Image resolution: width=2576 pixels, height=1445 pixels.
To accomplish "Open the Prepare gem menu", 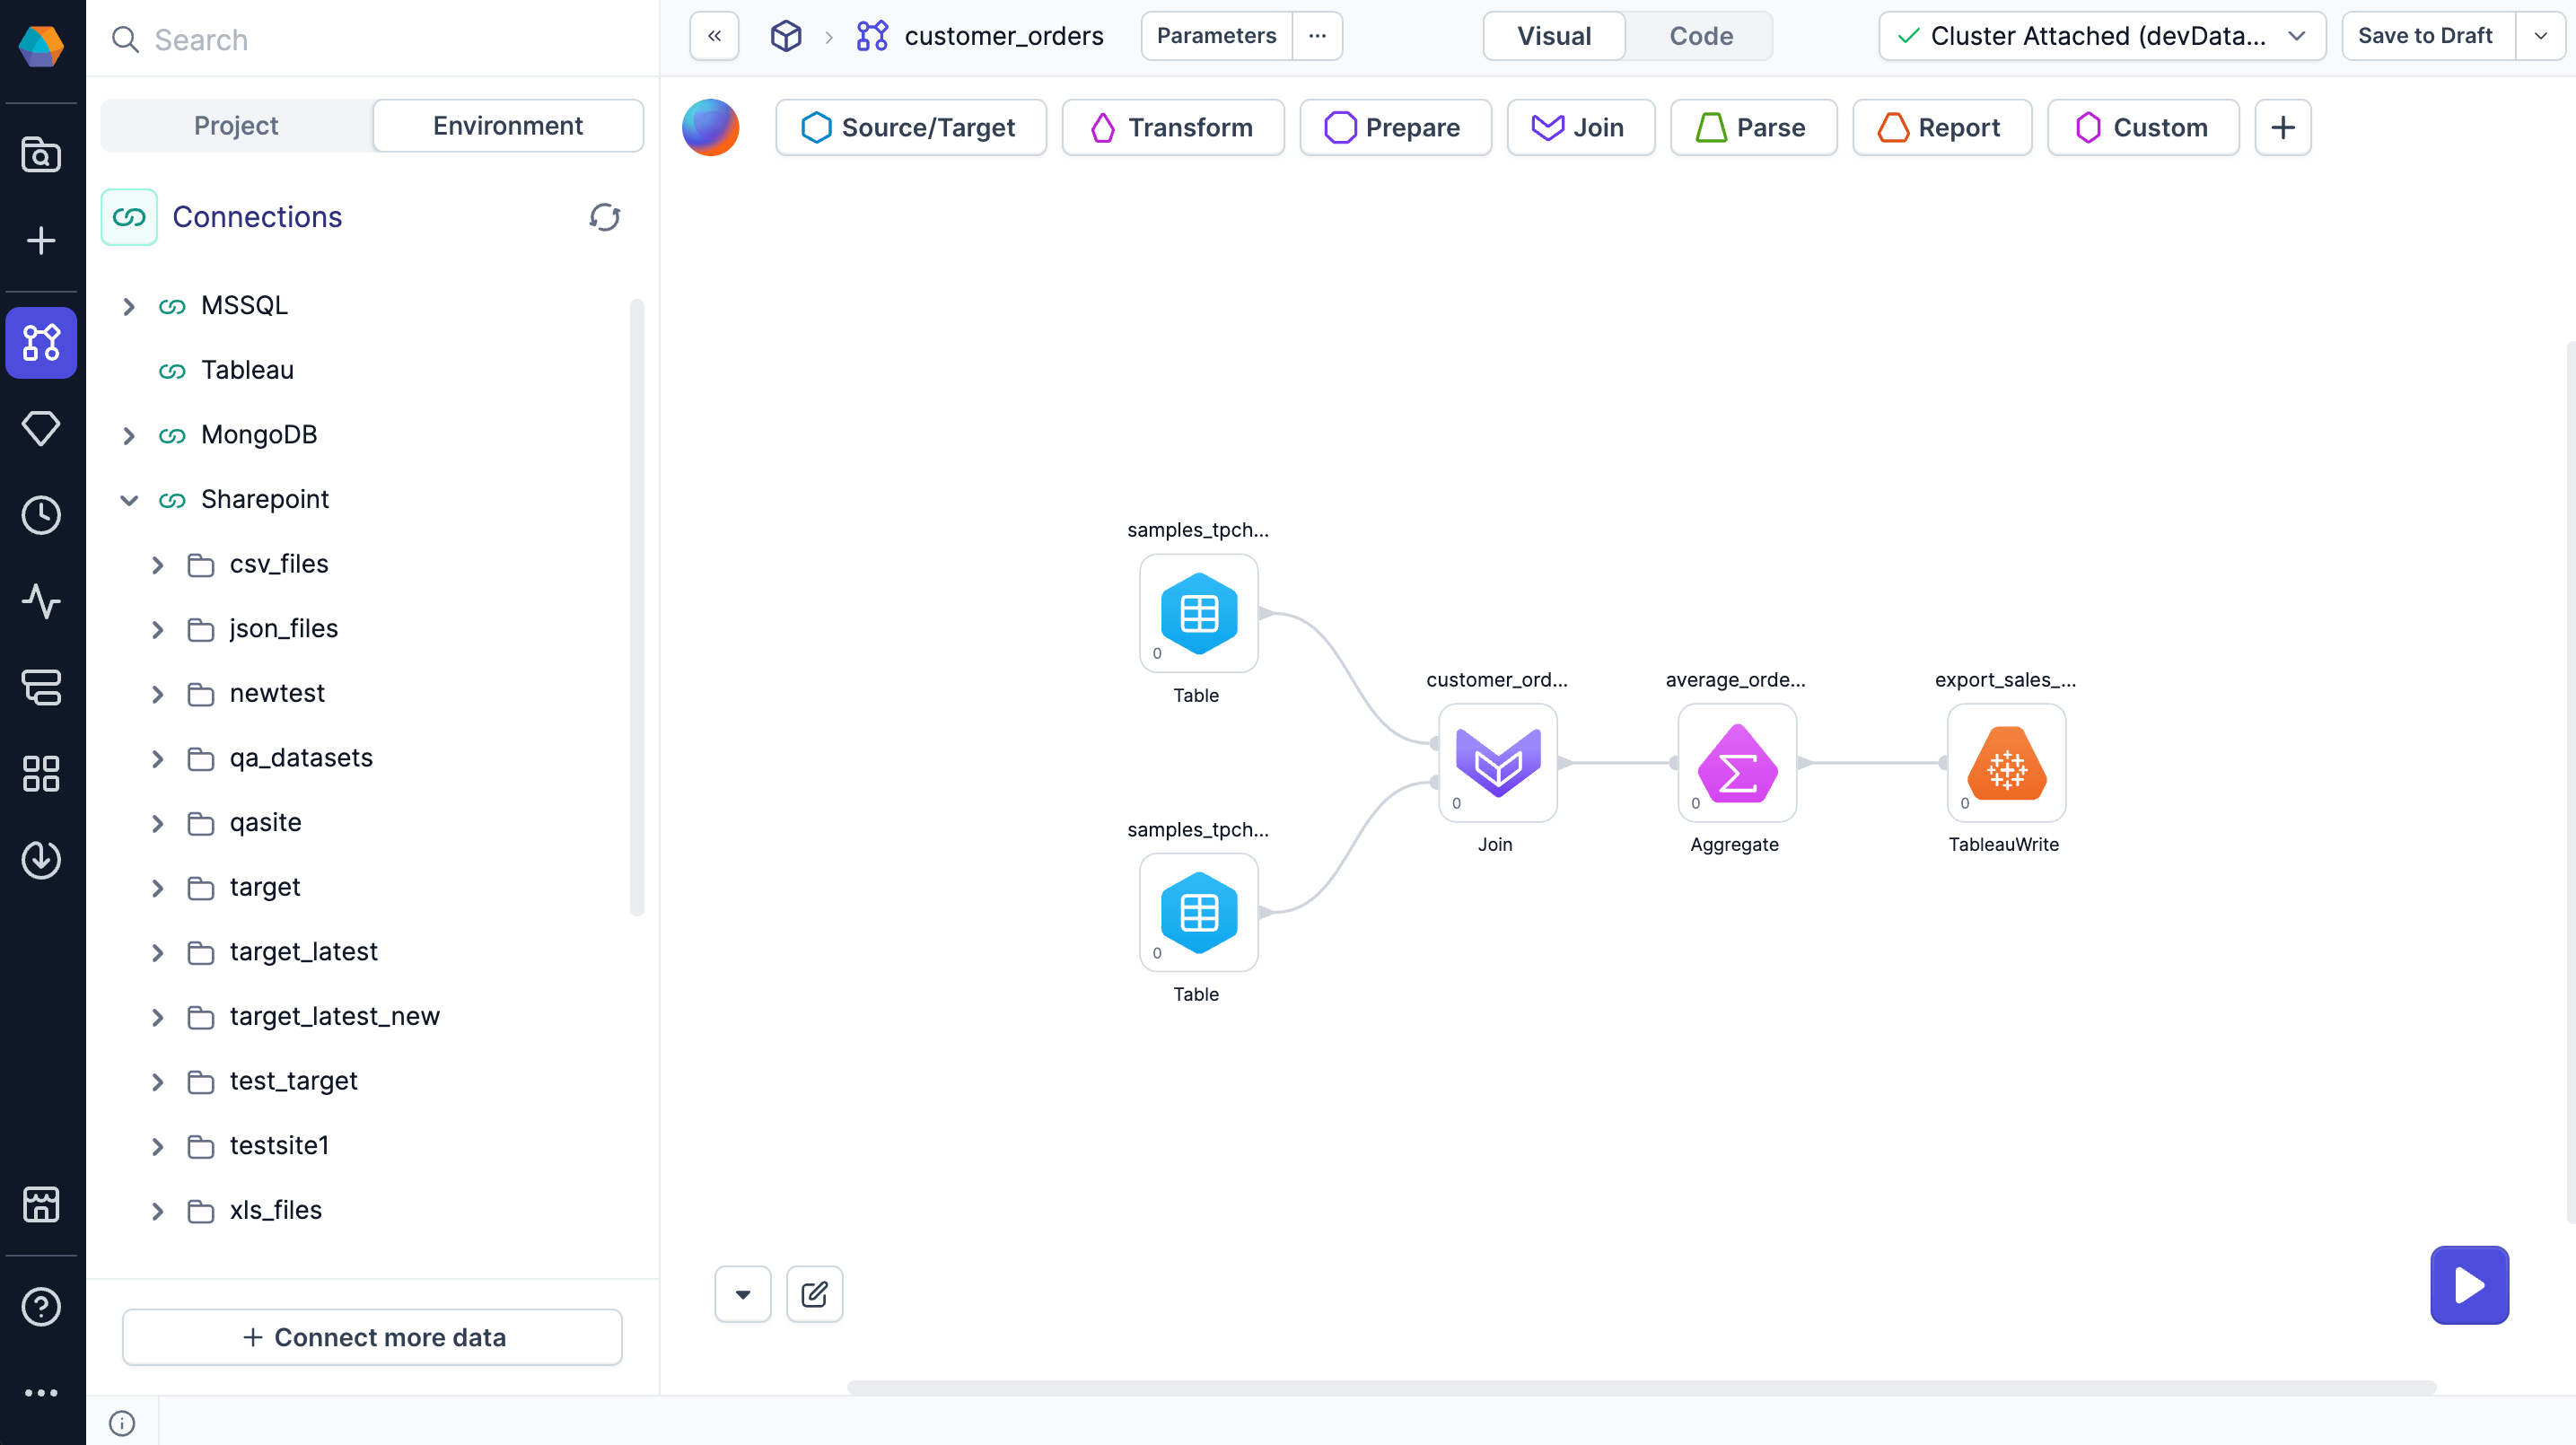I will [1395, 127].
